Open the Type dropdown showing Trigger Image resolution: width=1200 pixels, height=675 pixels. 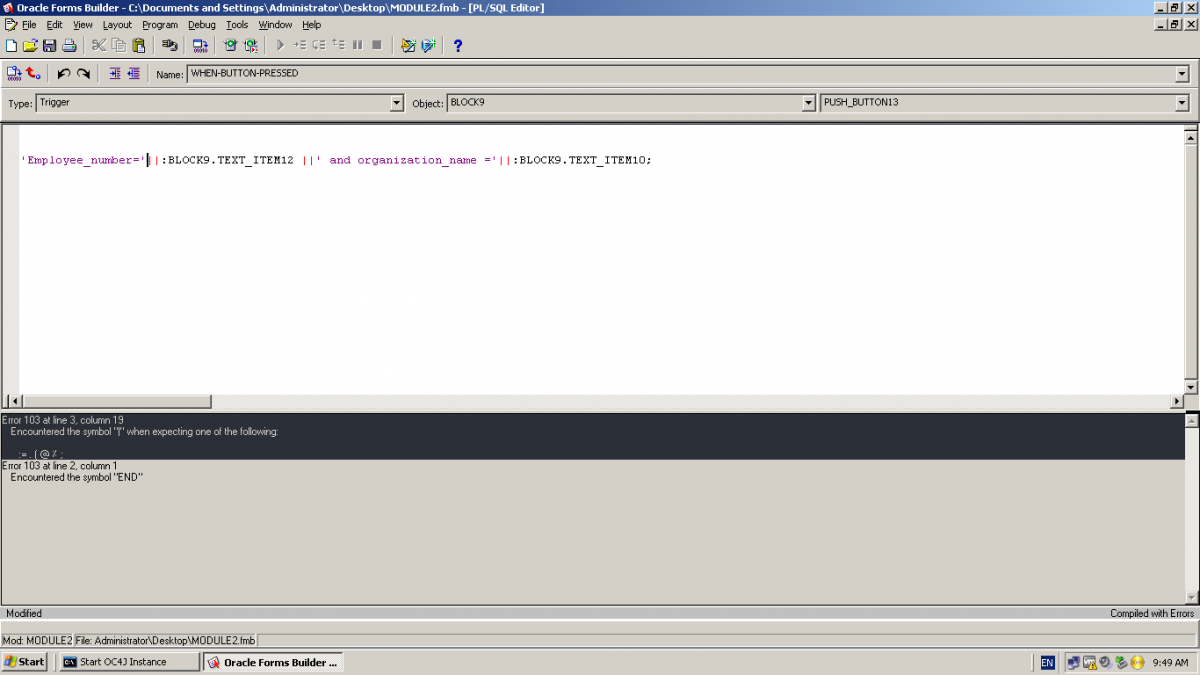[x=396, y=103]
